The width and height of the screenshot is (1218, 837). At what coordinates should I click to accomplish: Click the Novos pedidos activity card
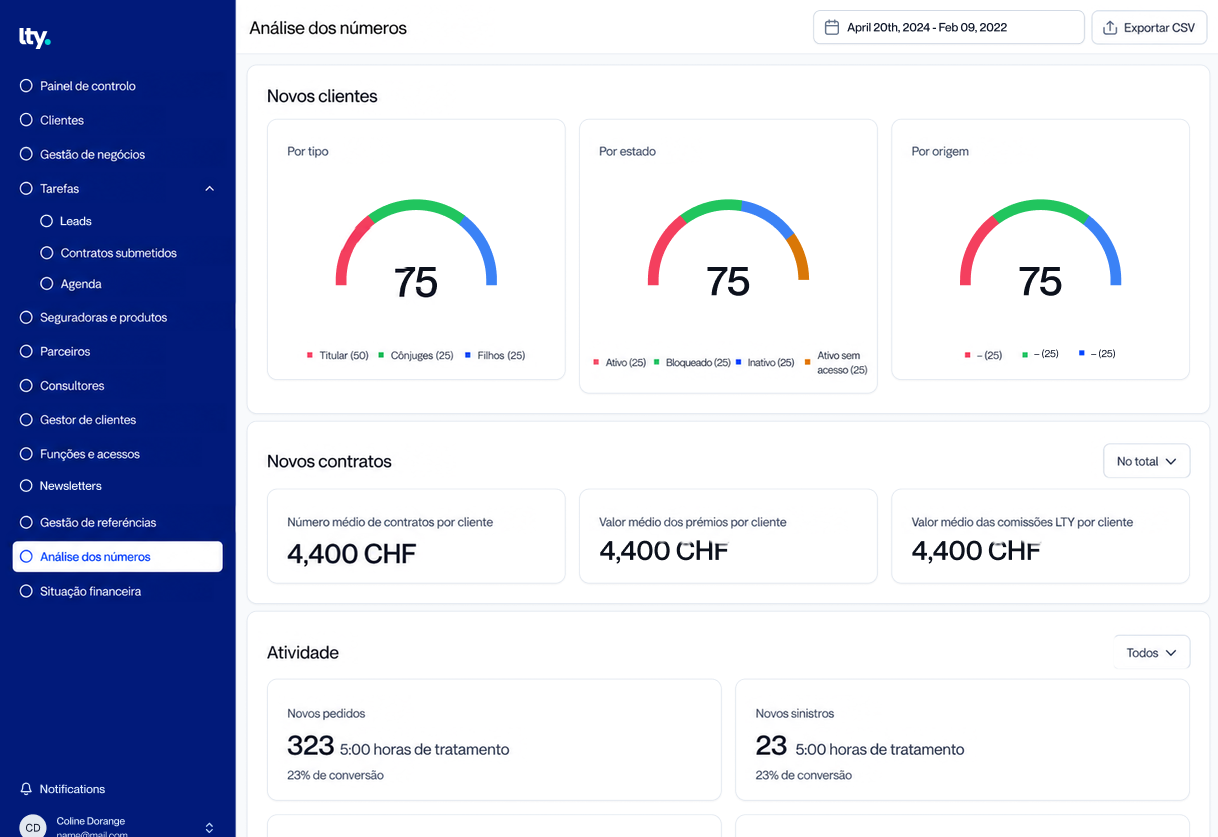(x=494, y=740)
